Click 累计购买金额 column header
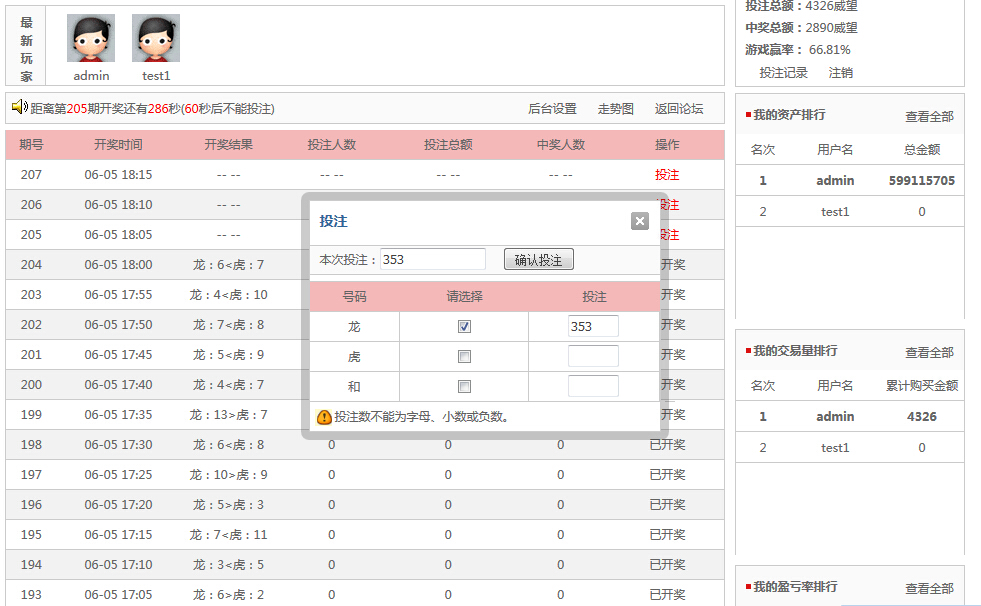981x606 pixels. click(922, 385)
